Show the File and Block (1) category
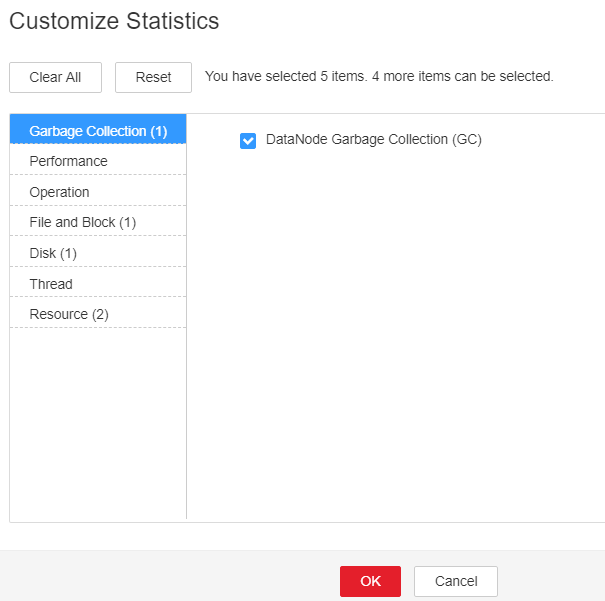This screenshot has height=601, width=605. tap(98, 222)
